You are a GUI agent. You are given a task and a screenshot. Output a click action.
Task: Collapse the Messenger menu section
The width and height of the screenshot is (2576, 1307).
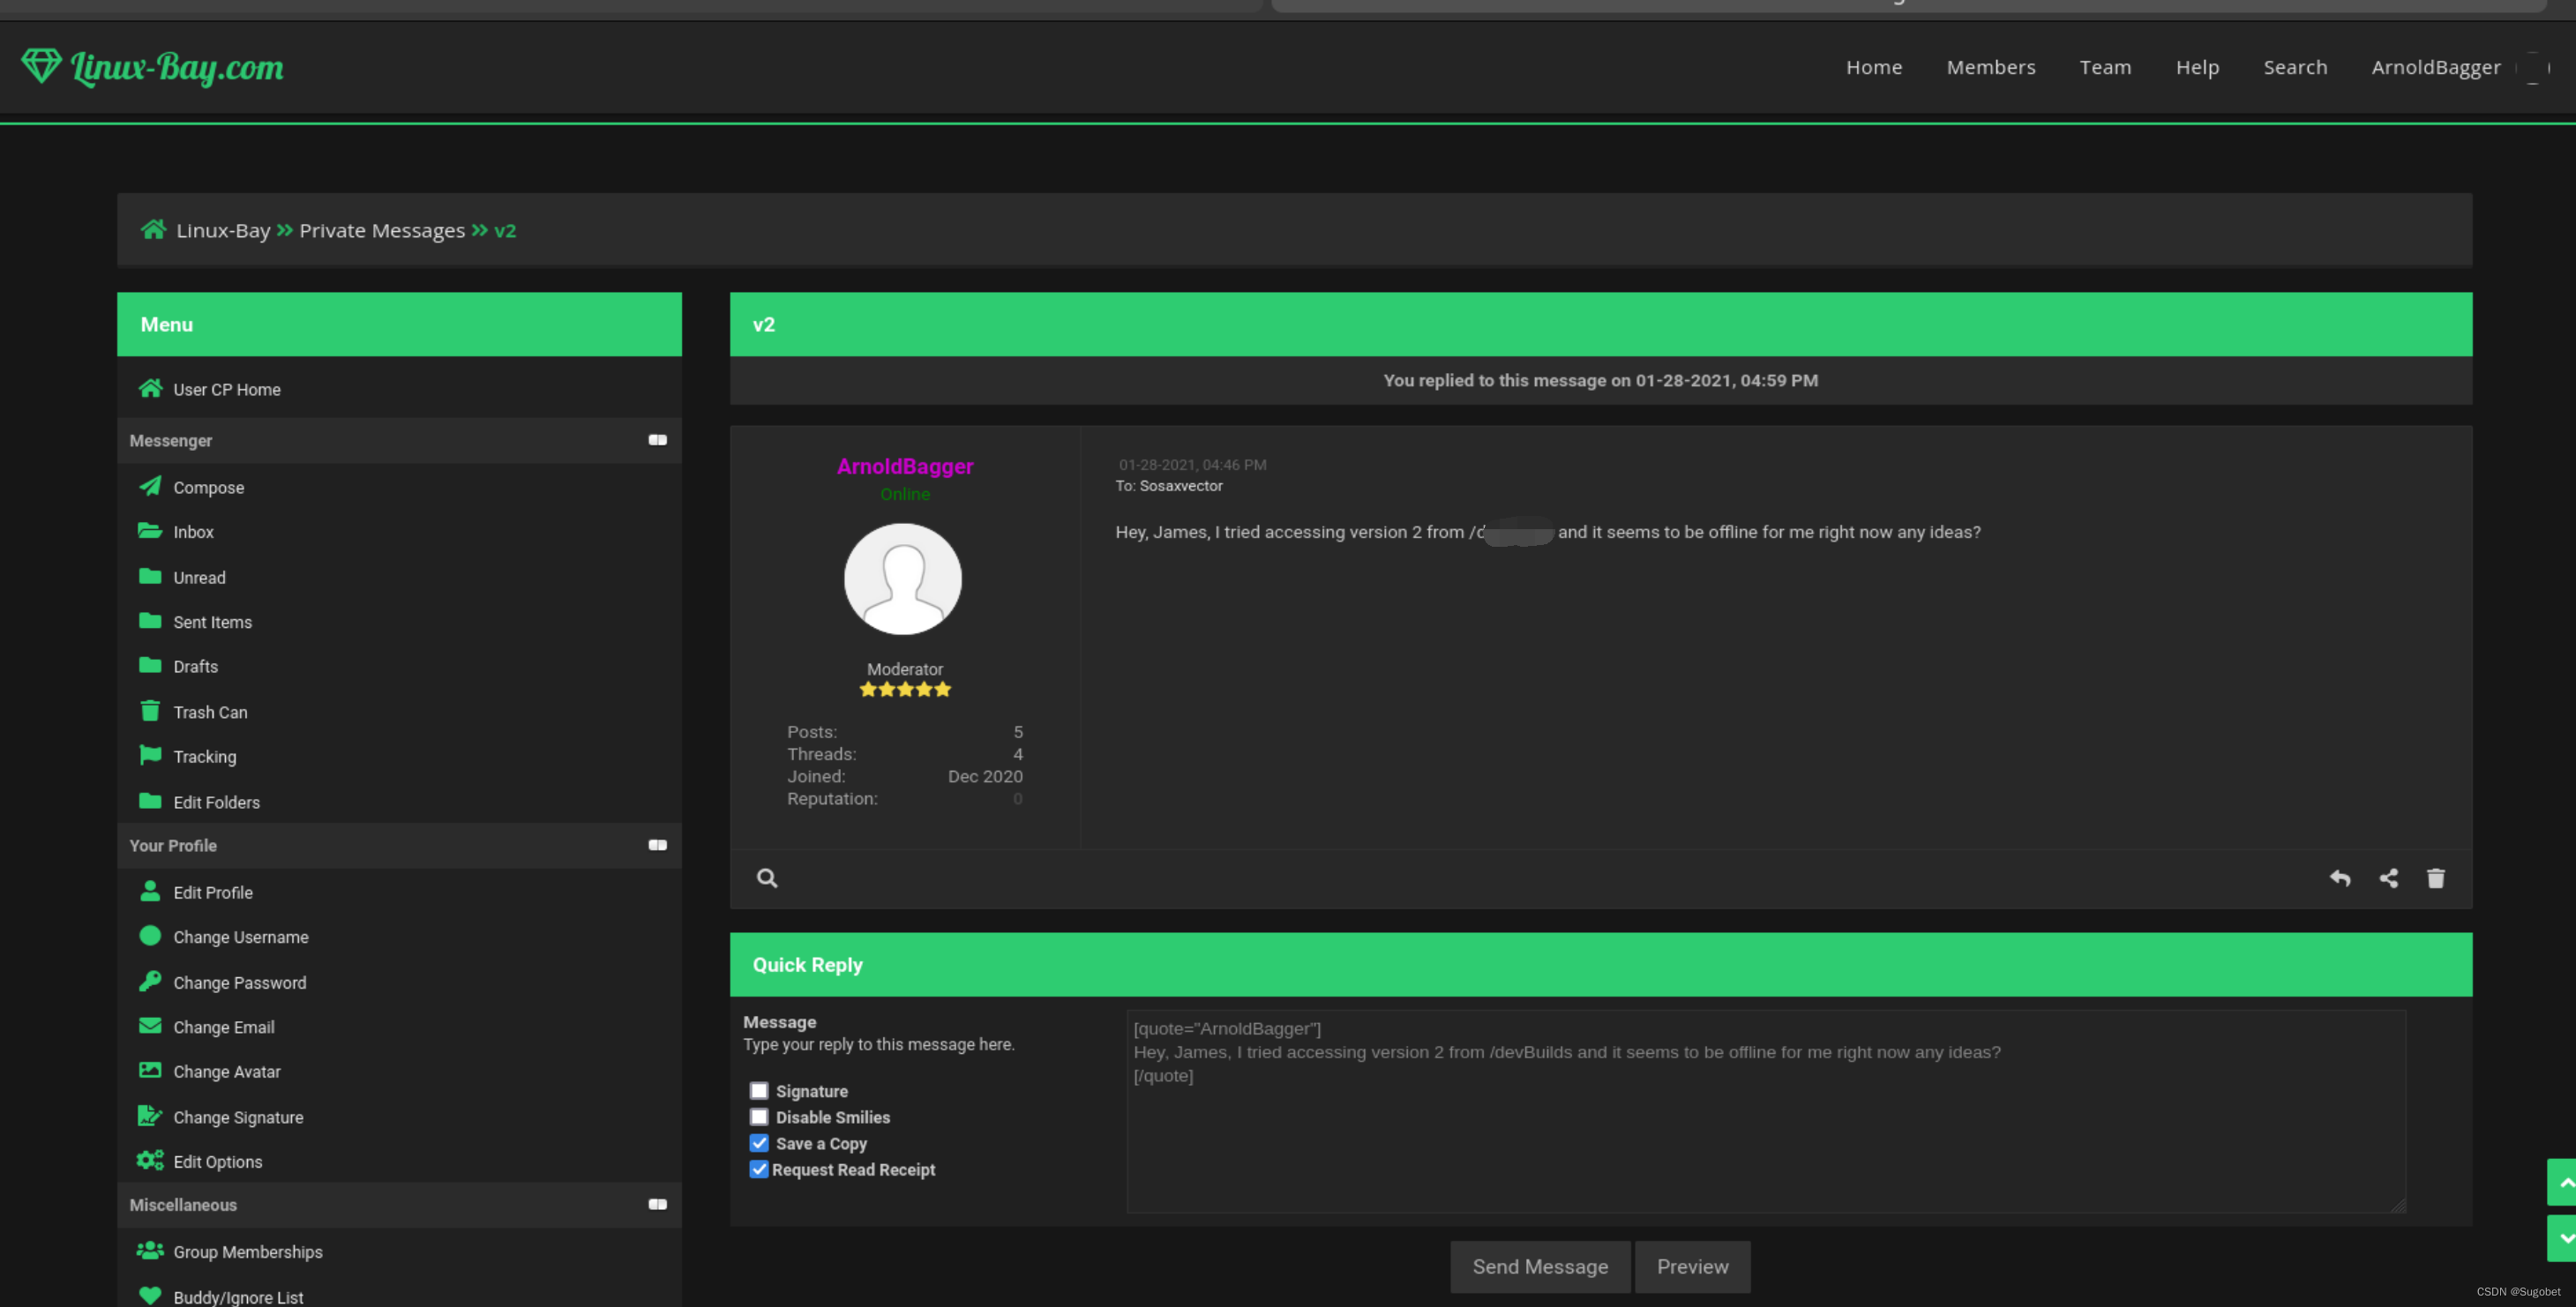pos(657,440)
